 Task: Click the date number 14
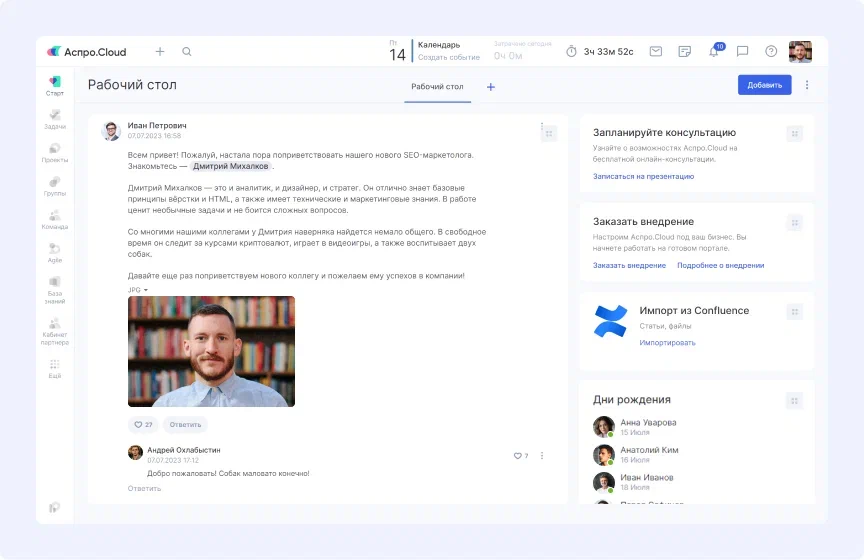pos(397,55)
